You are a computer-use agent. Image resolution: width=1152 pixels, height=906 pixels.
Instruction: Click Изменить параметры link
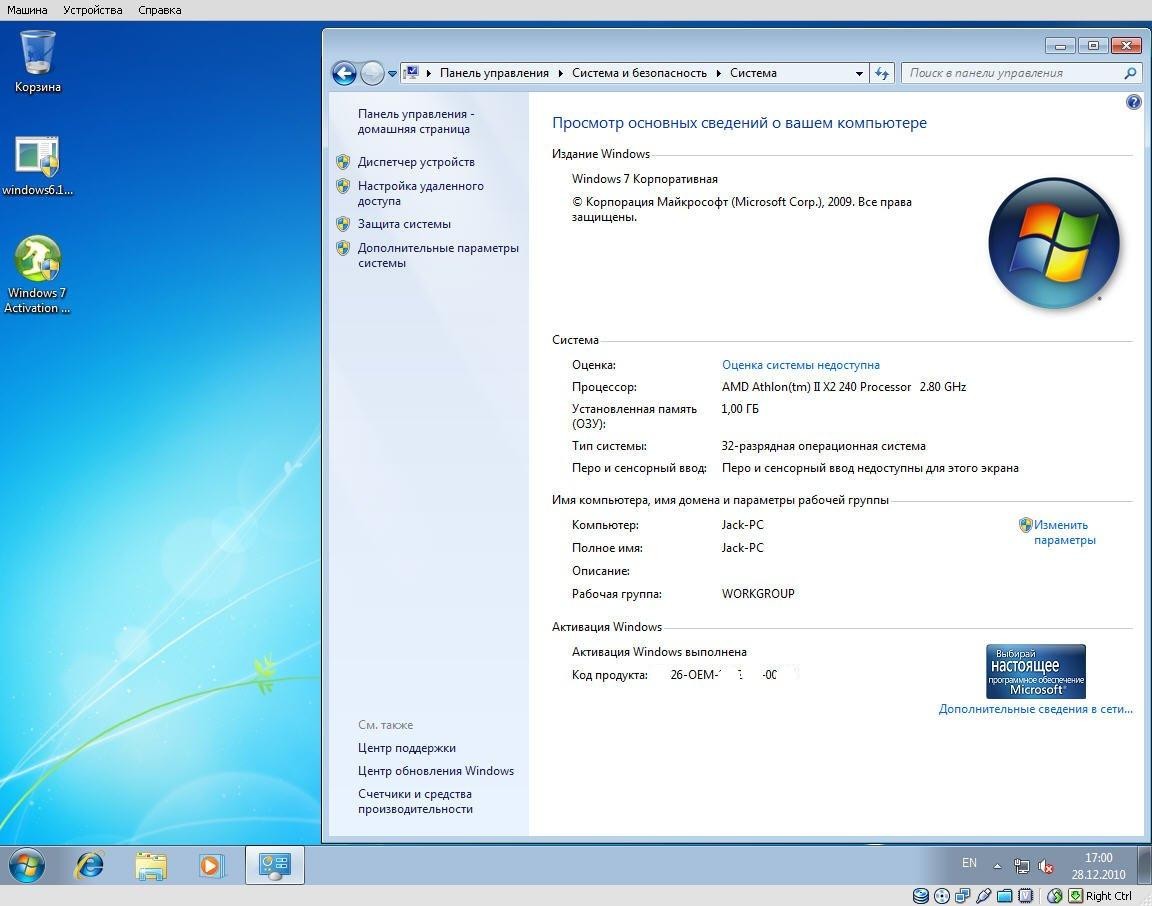[x=1065, y=533]
